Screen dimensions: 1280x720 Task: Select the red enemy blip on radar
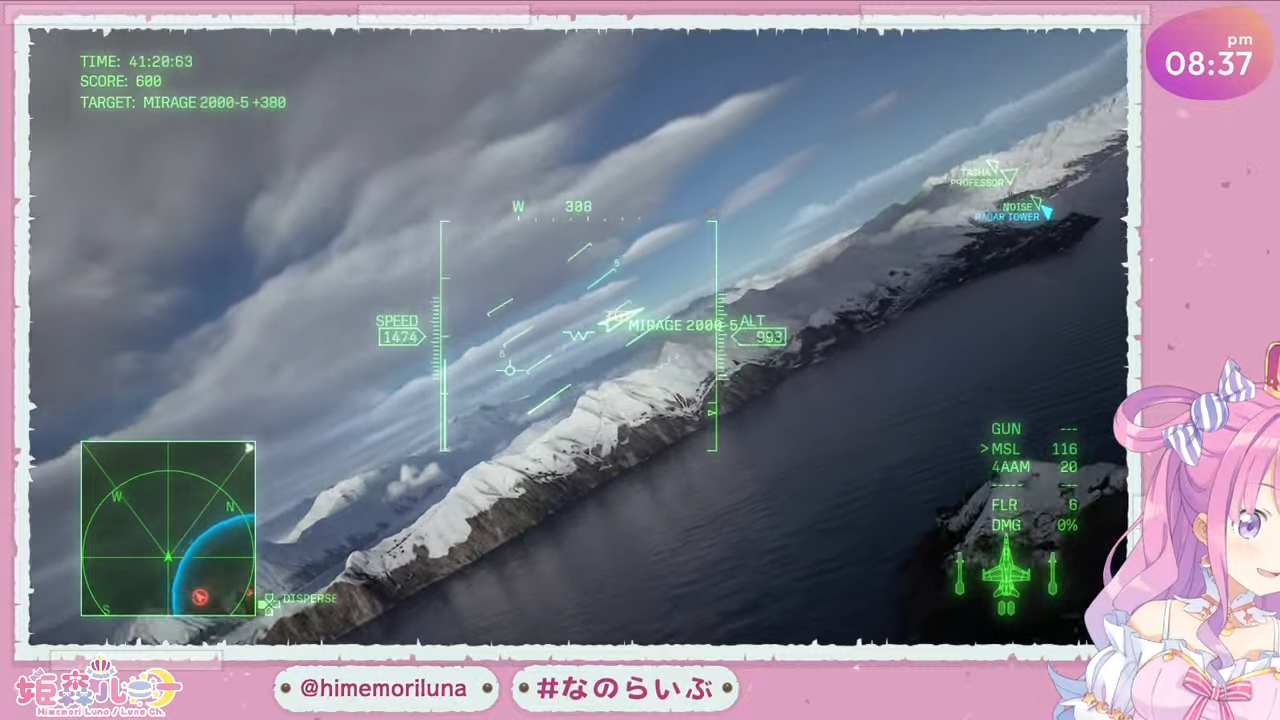(200, 596)
